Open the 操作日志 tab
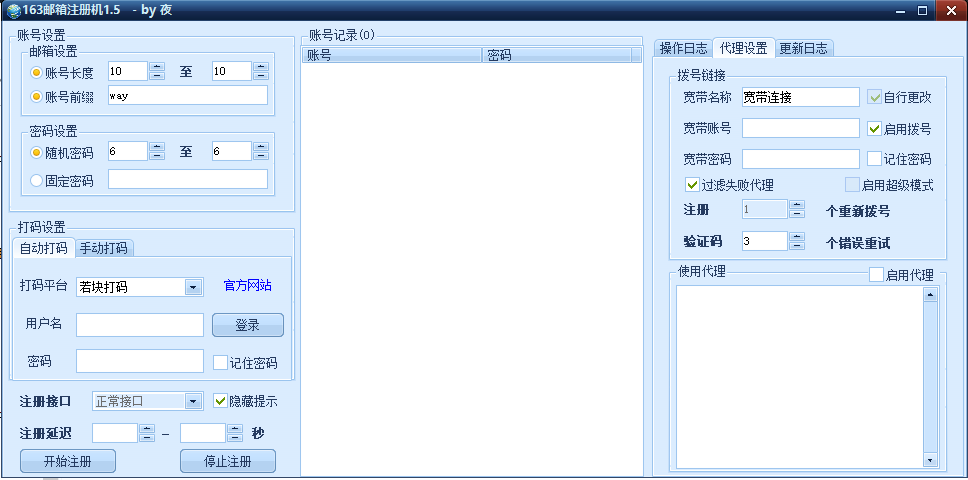The height and width of the screenshot is (480, 968). [x=683, y=48]
